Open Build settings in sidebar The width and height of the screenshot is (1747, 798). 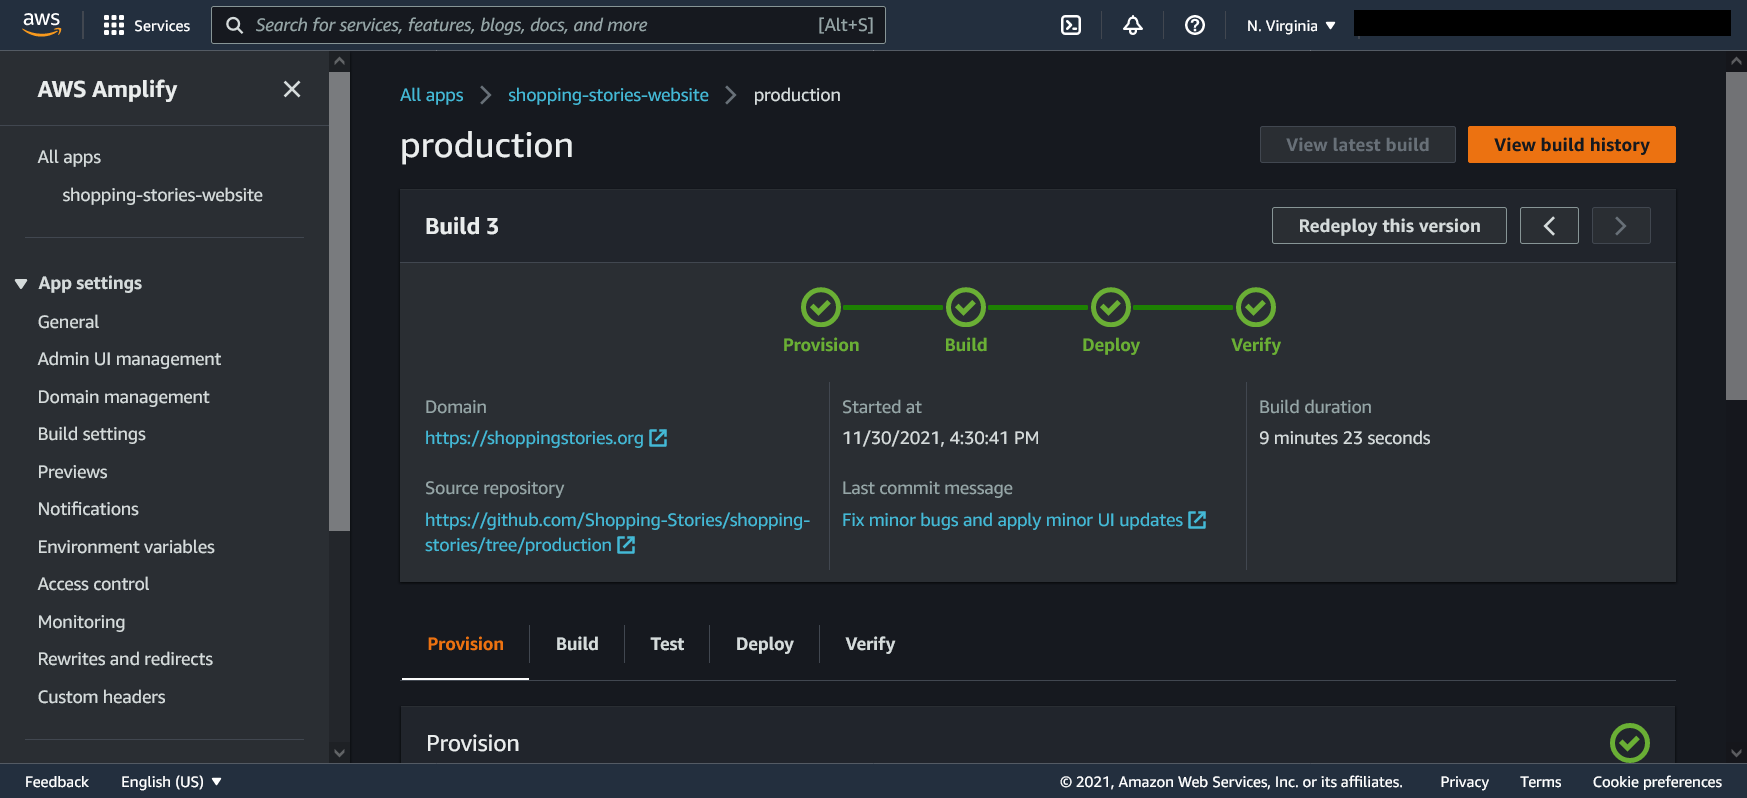[91, 434]
